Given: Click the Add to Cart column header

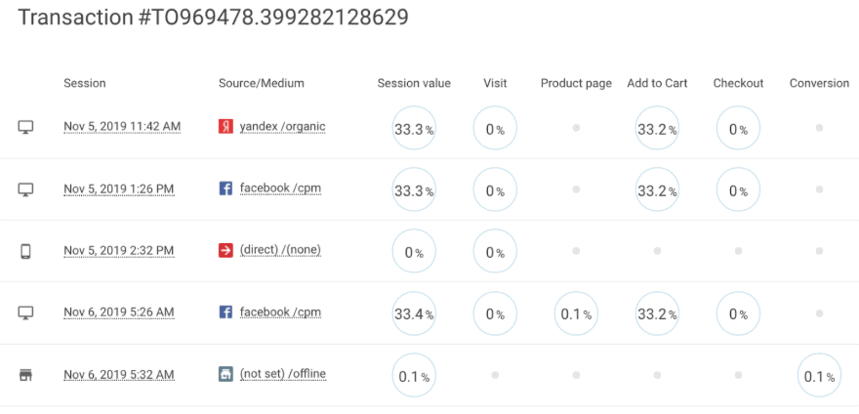Looking at the screenshot, I should pyautogui.click(x=657, y=83).
